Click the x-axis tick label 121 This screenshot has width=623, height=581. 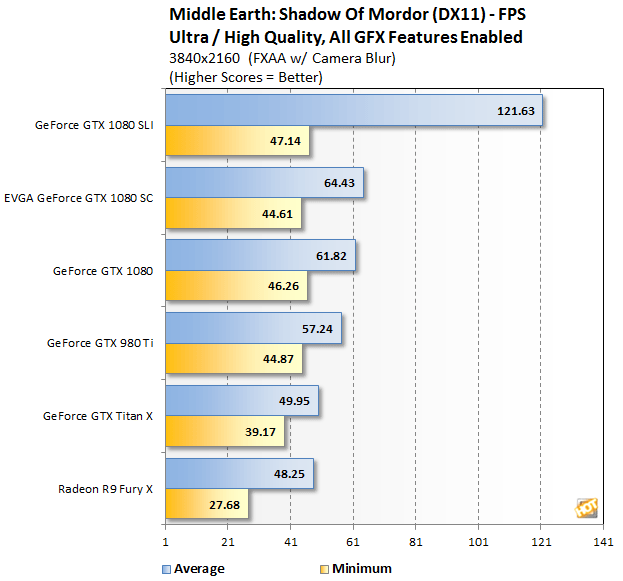coord(541,542)
